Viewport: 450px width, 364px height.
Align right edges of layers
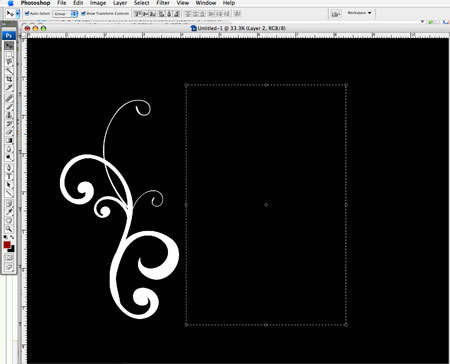tap(177, 14)
